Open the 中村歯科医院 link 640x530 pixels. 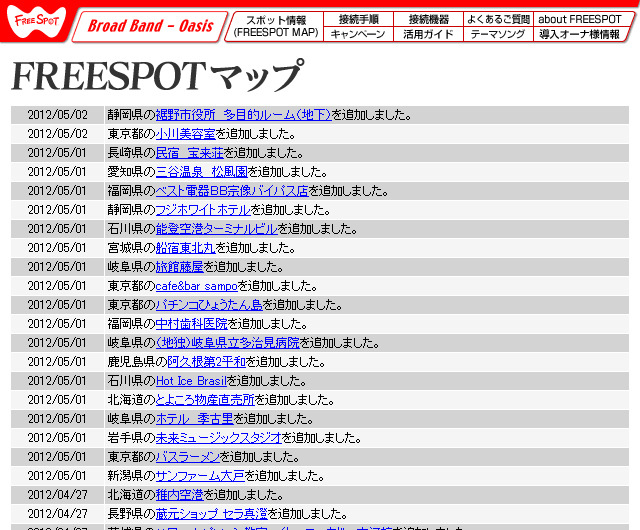coord(191,324)
